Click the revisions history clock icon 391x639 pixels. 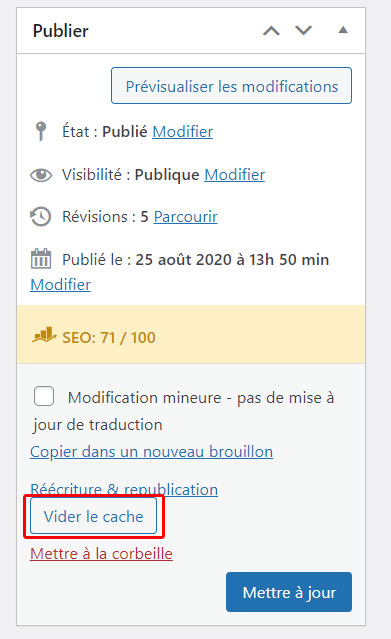[41, 216]
